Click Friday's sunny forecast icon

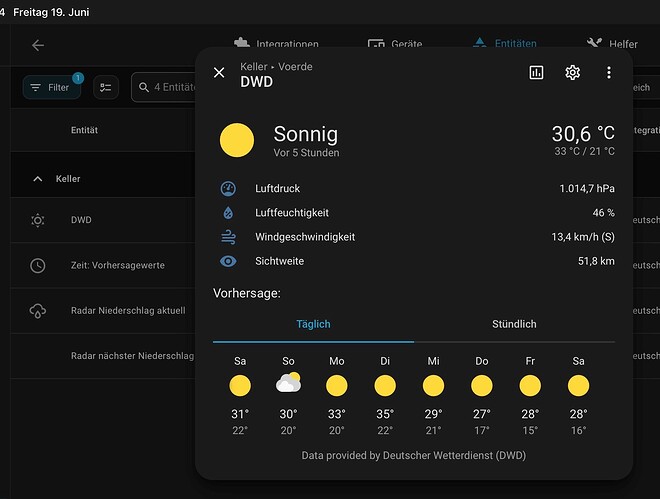530,386
